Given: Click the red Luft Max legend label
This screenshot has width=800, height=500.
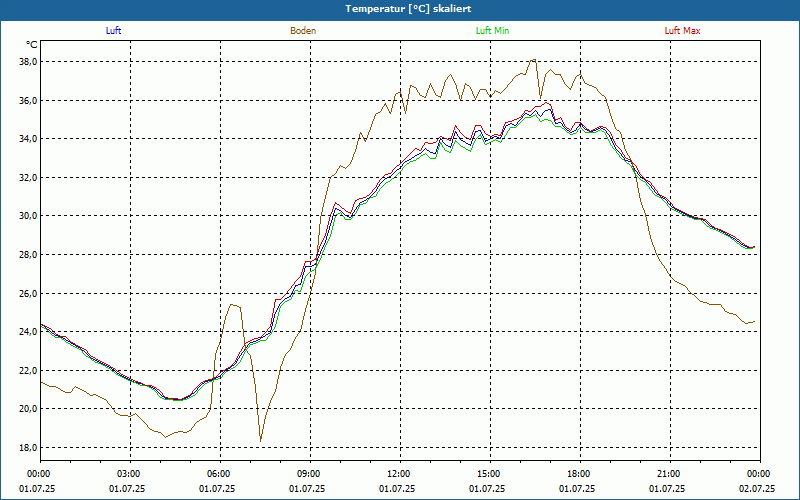Looking at the screenshot, I should pos(682,31).
